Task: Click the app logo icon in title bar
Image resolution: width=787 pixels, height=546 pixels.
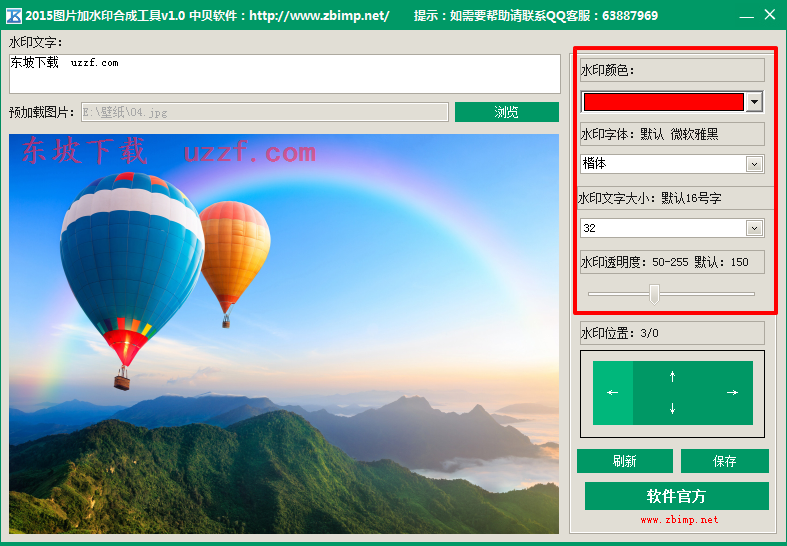Action: point(14,16)
